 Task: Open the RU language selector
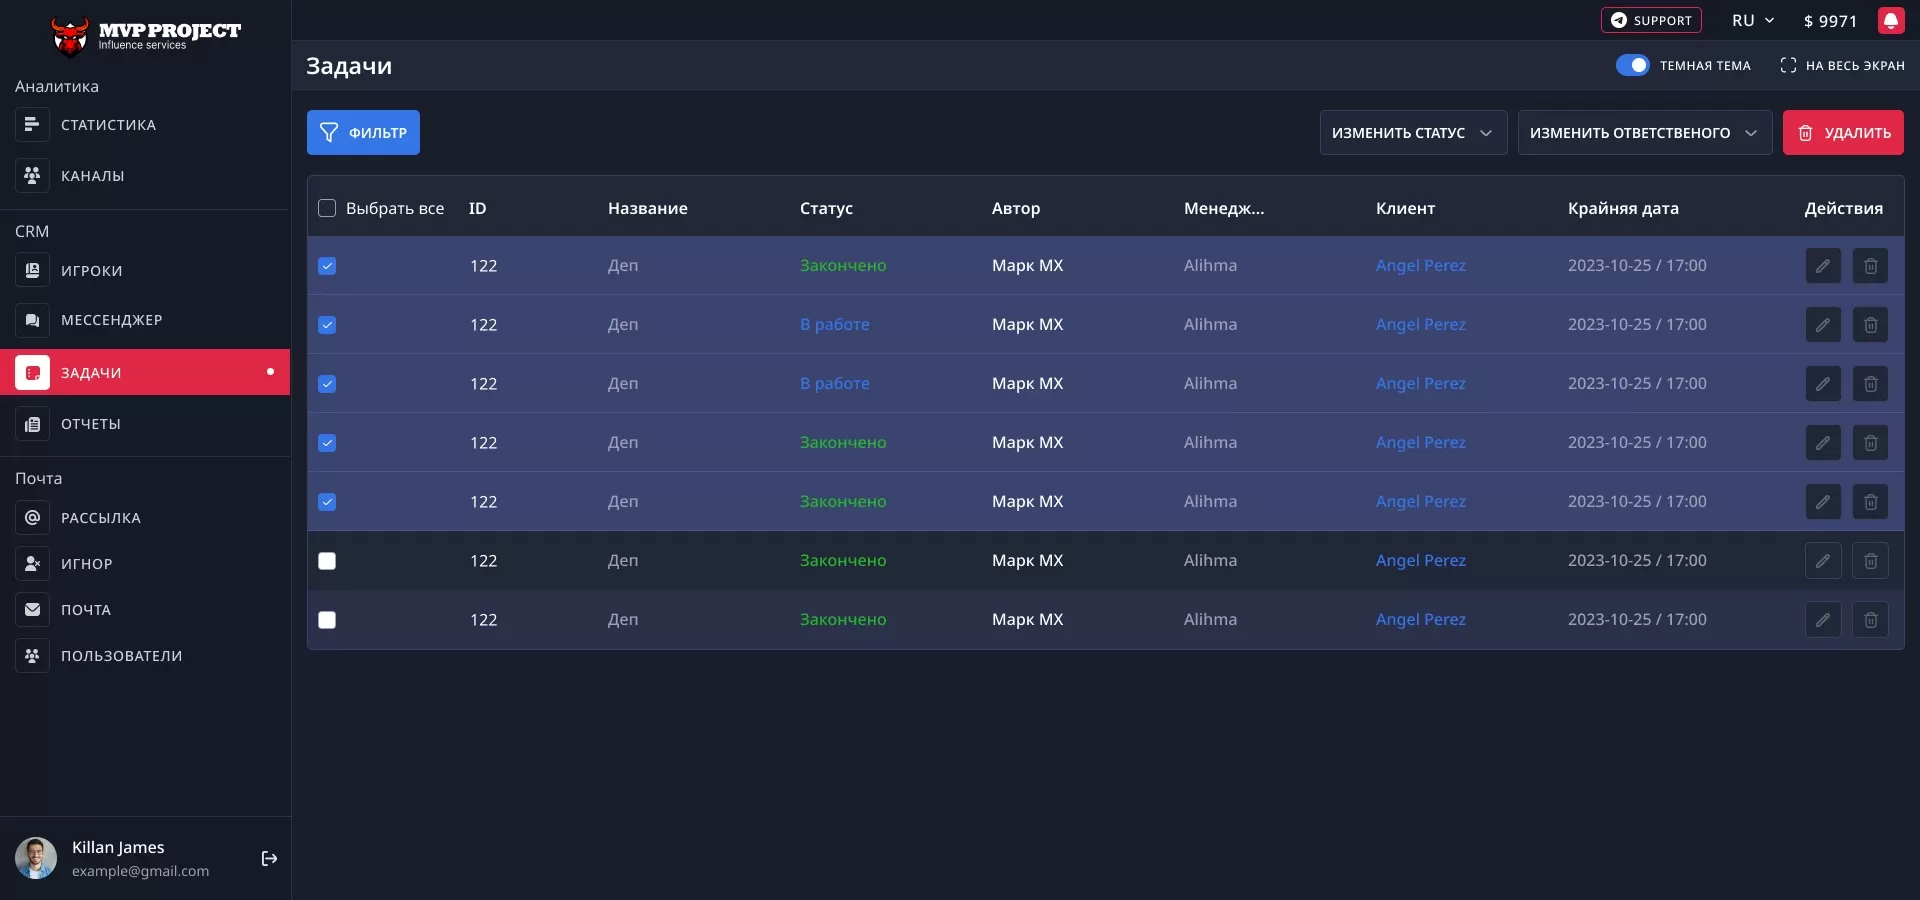tap(1751, 20)
